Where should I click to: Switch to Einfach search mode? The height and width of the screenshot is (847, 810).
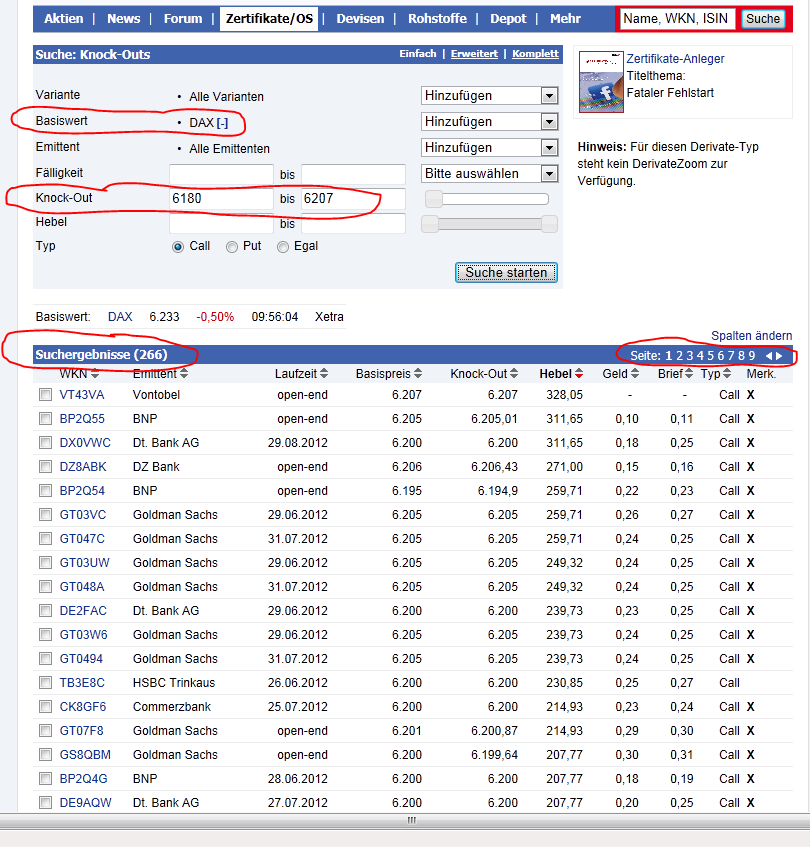[x=417, y=53]
